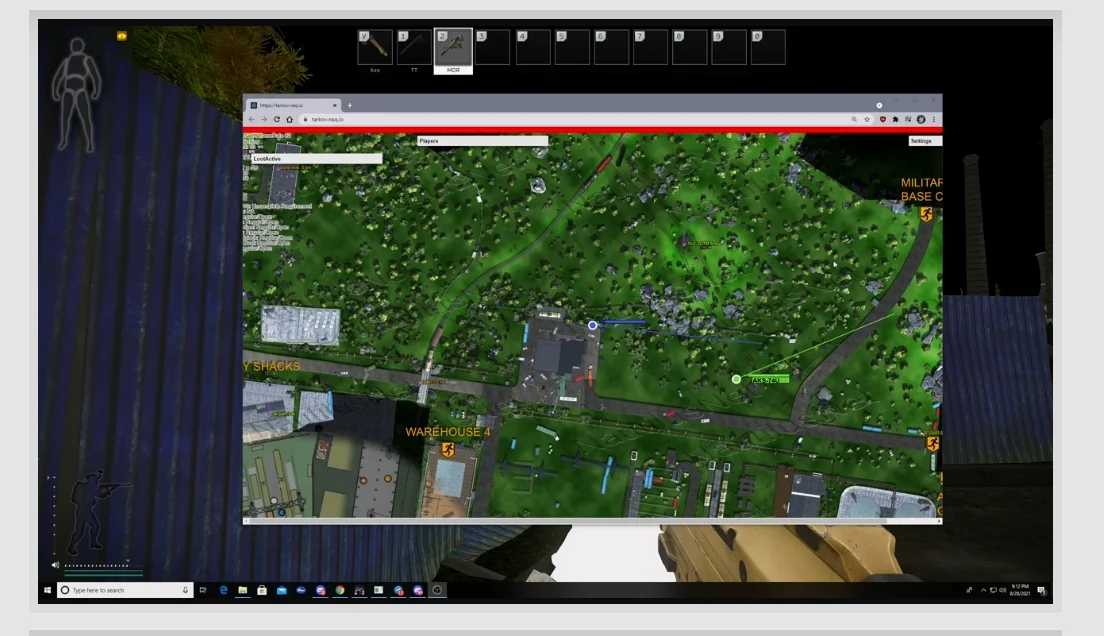Select the tarkov.naq.io browser tab
Image resolution: width=1104 pixels, height=636 pixels.
(x=293, y=105)
